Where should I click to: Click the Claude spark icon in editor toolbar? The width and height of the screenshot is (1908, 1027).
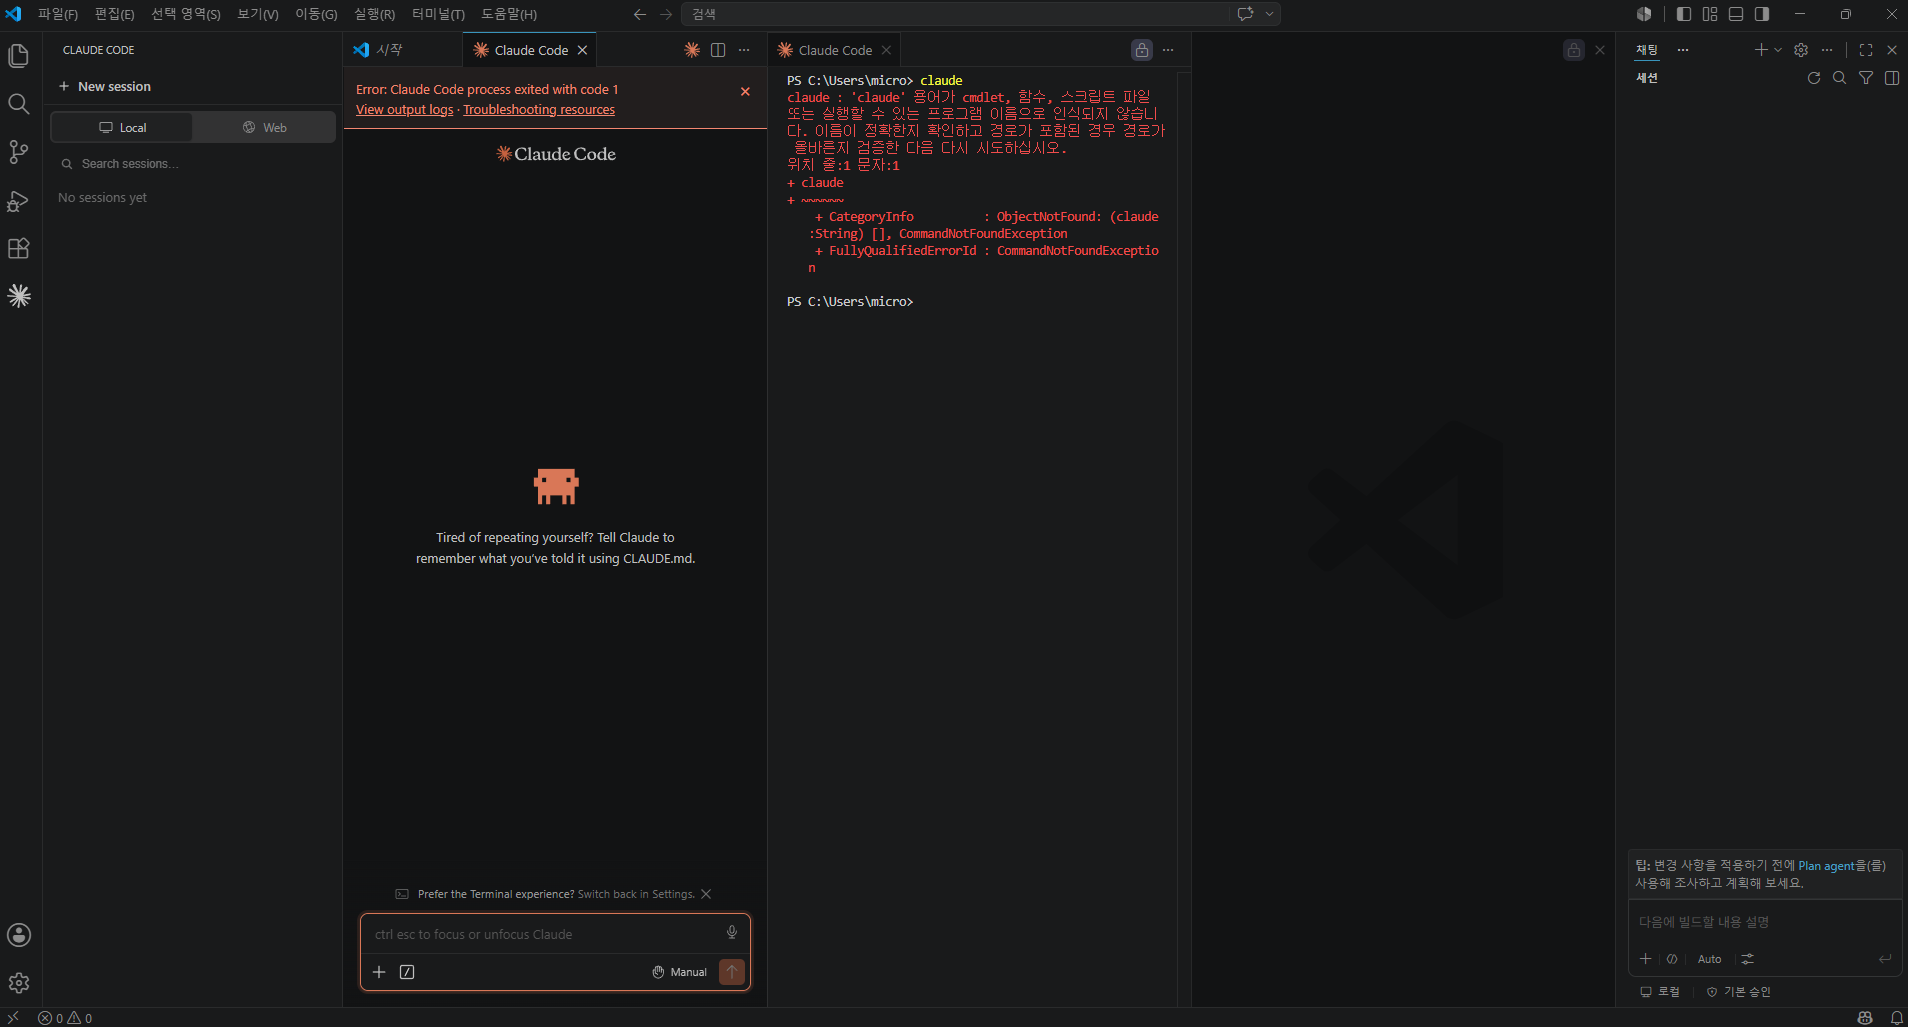pos(692,50)
